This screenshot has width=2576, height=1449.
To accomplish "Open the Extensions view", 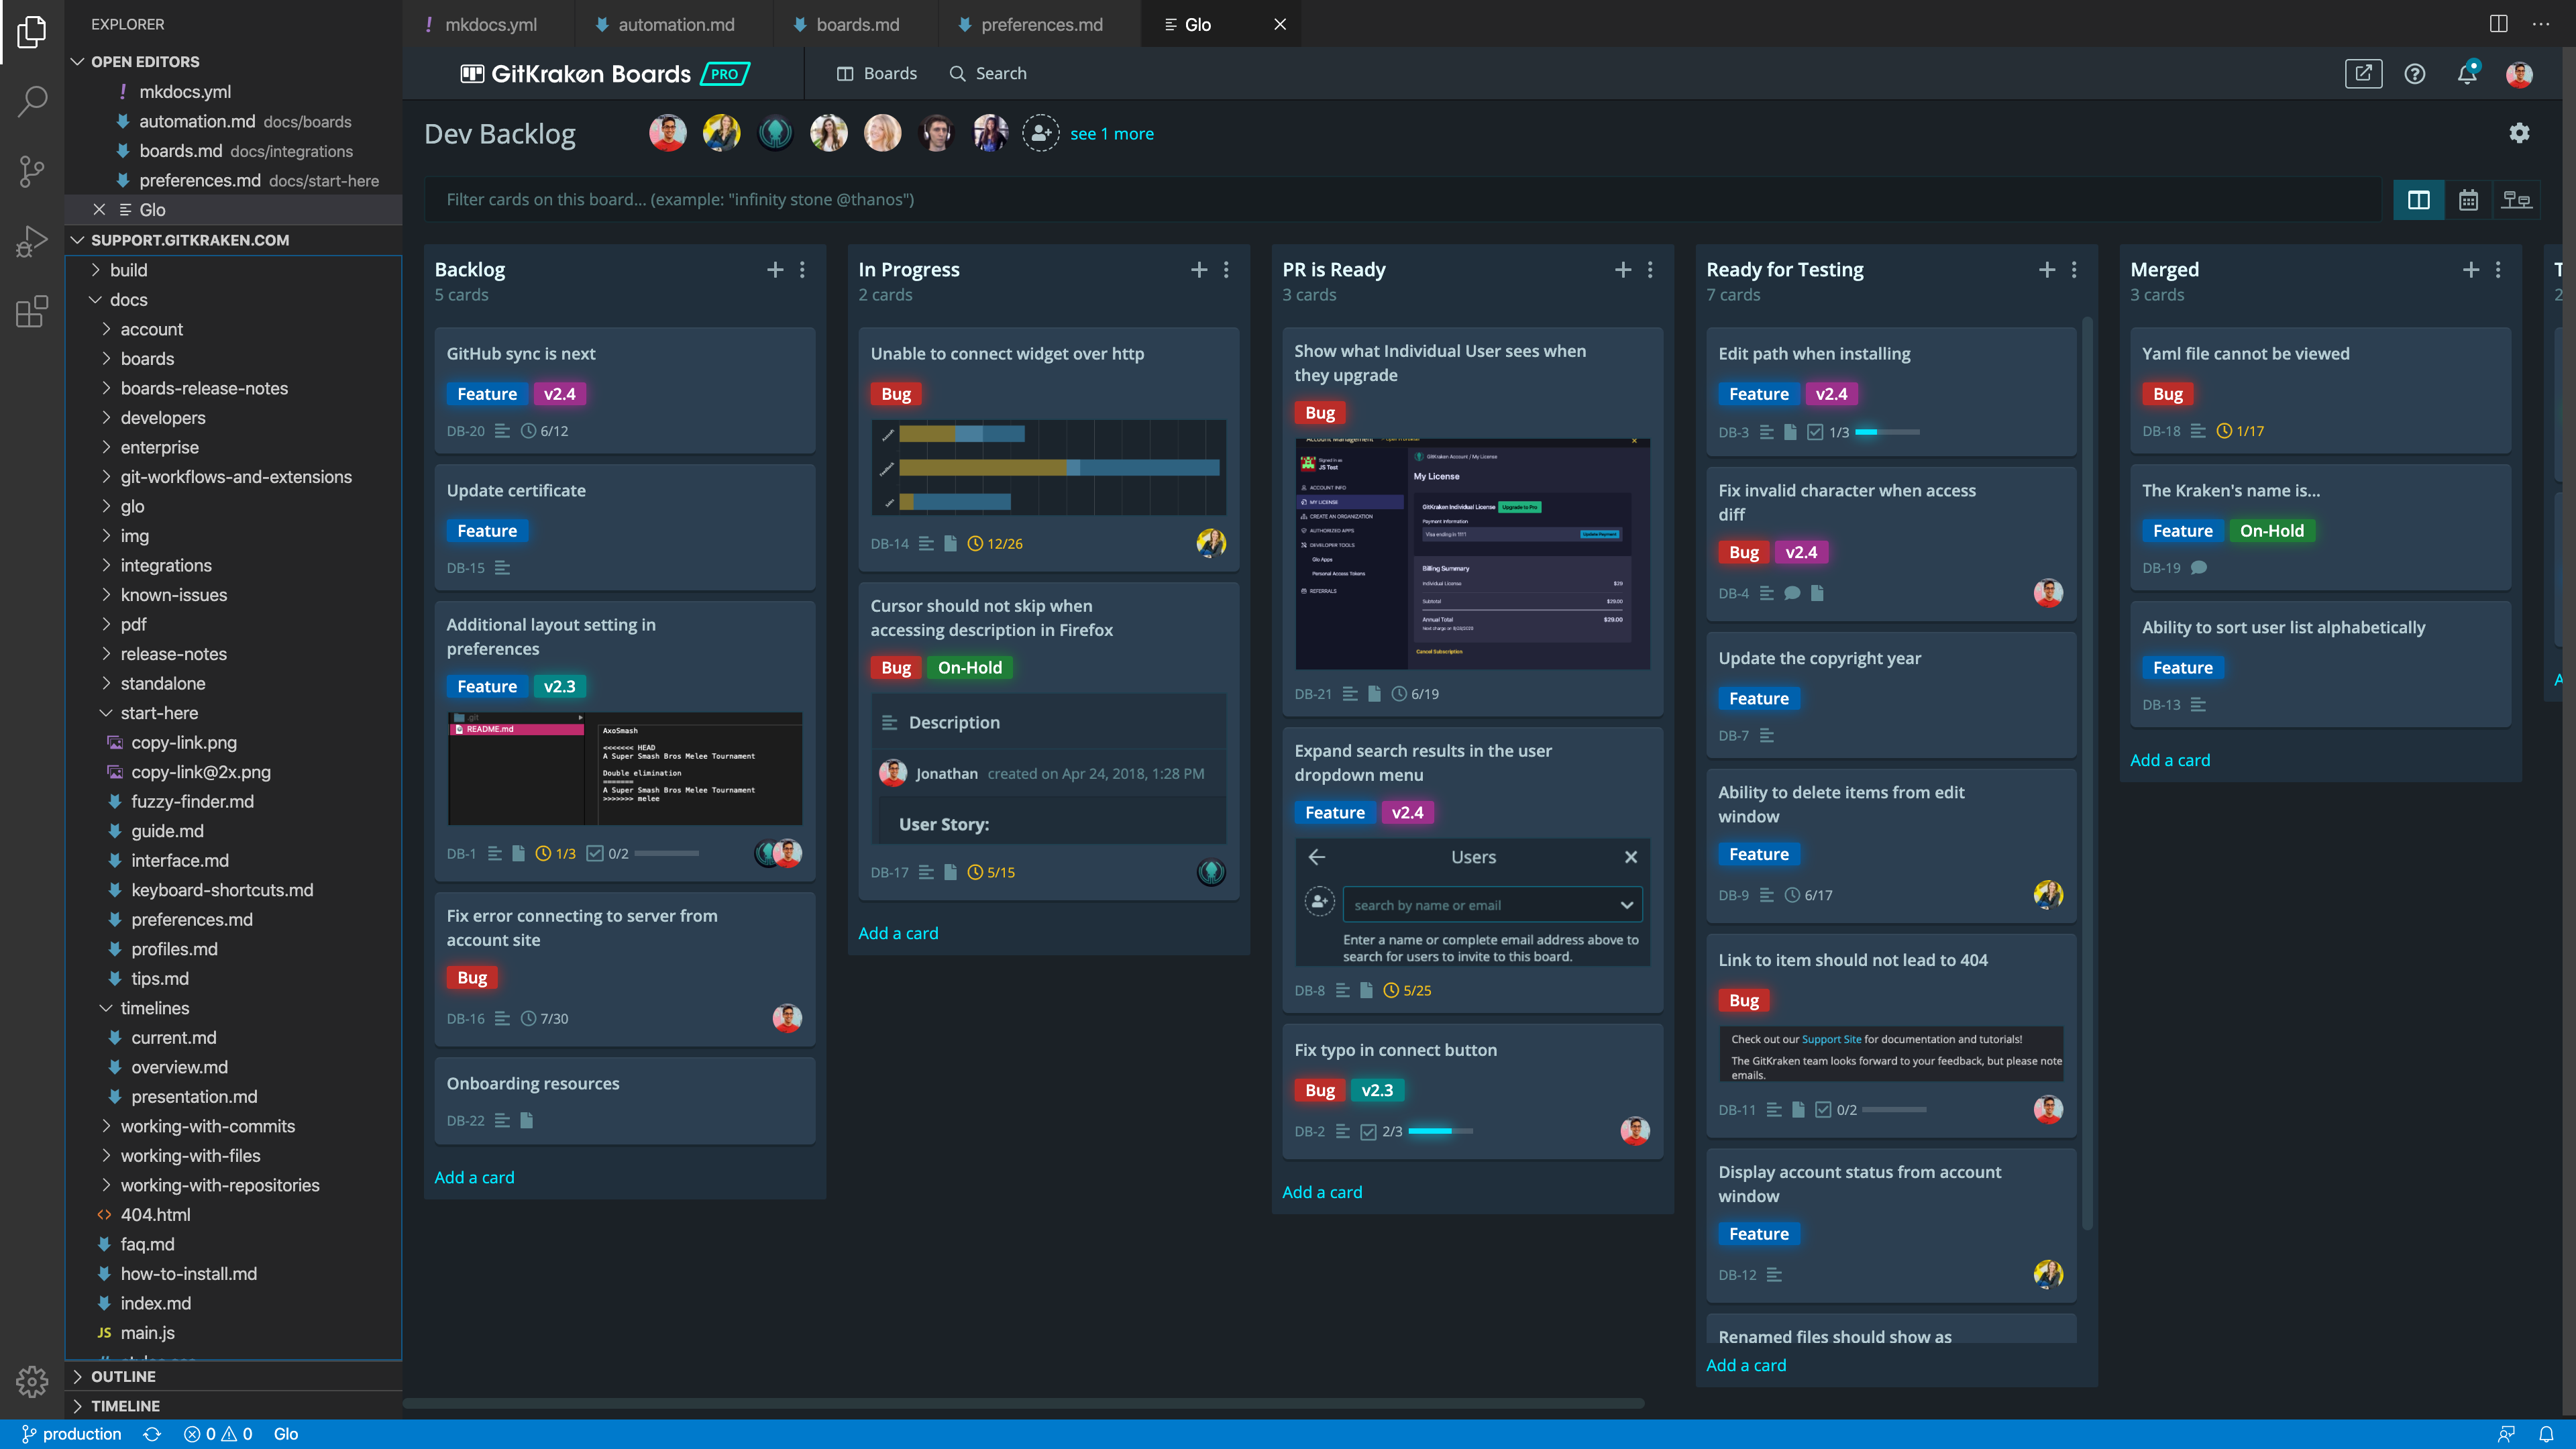I will tap(32, 311).
